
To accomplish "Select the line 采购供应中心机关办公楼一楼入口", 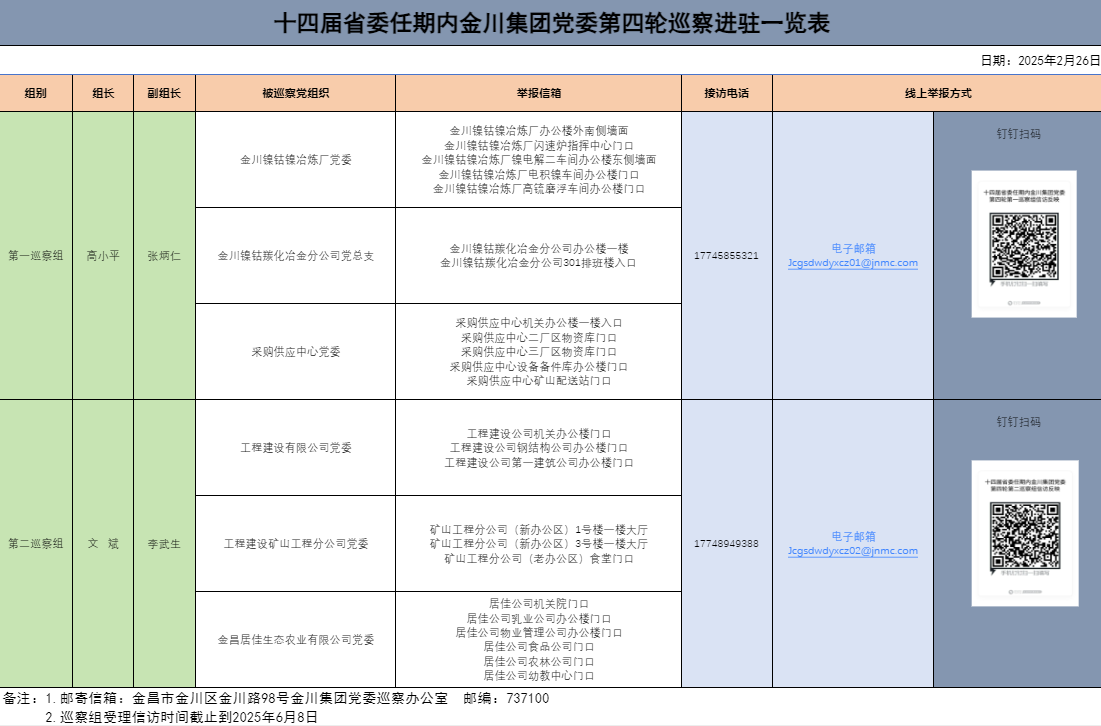I will coord(539,323).
